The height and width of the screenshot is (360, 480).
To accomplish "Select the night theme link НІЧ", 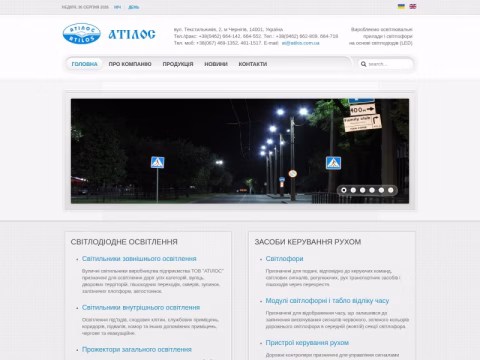I will click(x=117, y=7).
